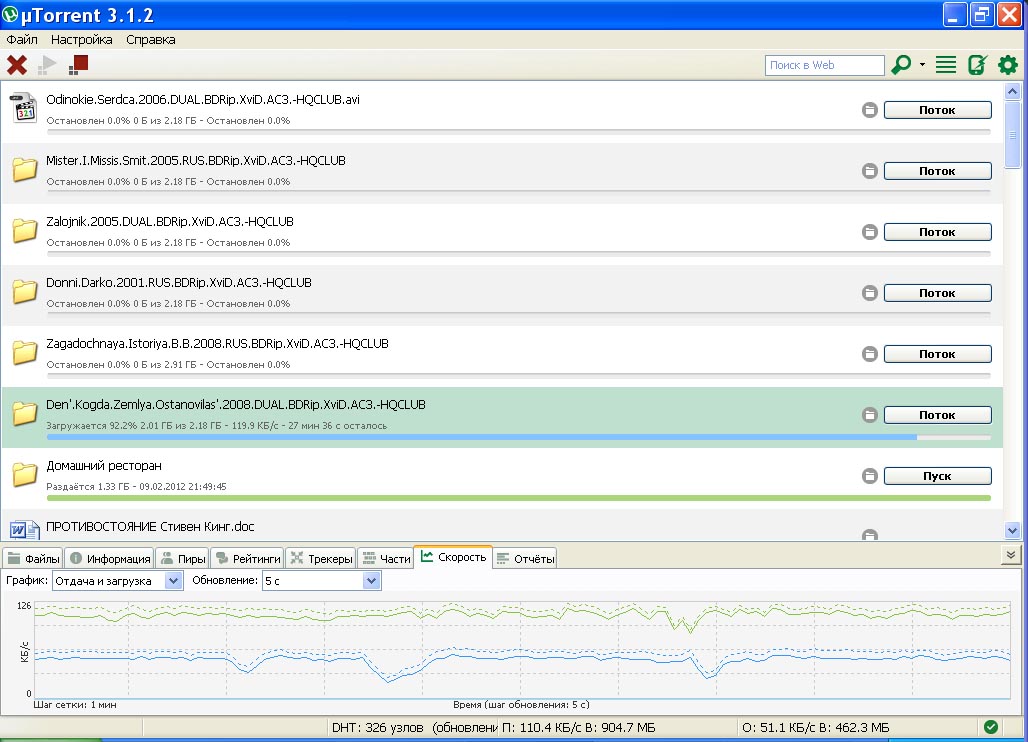
Task: Select torrent name Домашний ресторан
Action: click(104, 465)
